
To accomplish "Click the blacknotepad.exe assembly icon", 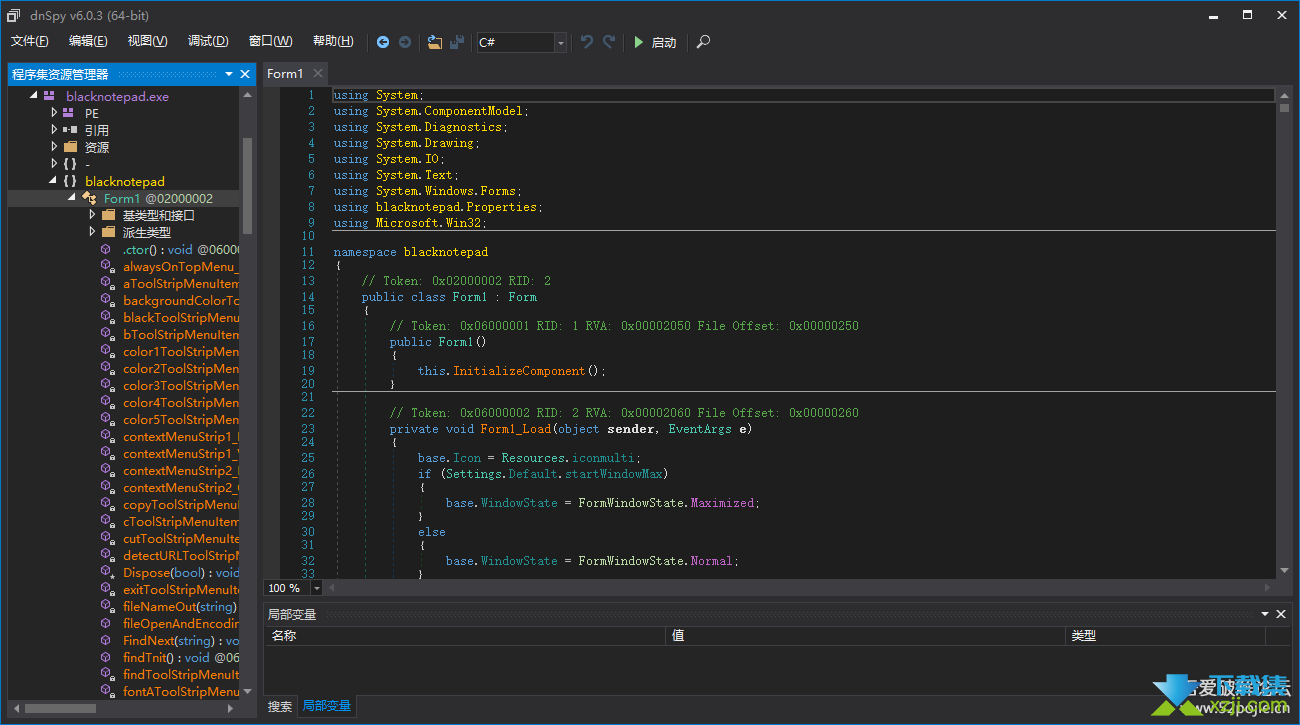I will 49,96.
